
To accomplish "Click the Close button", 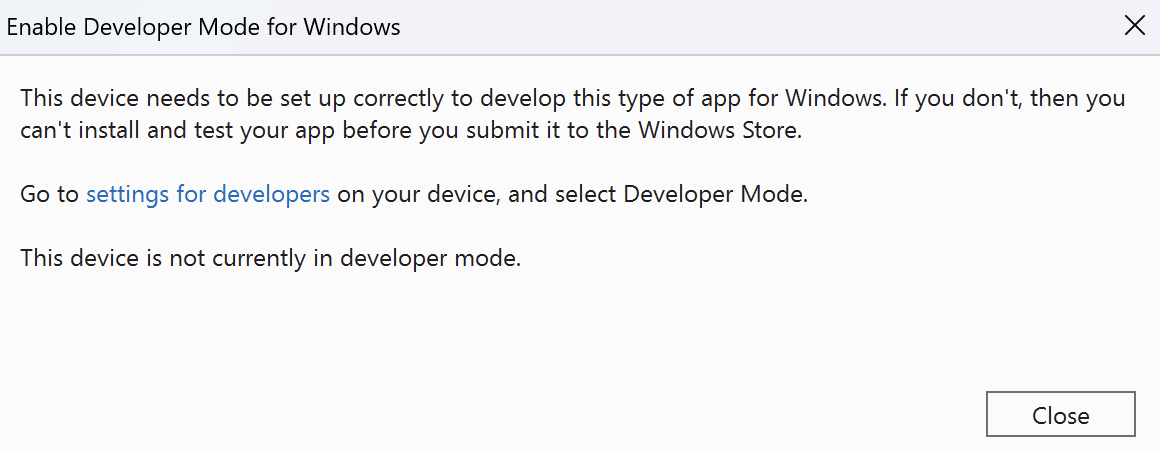I will coord(1060,414).
